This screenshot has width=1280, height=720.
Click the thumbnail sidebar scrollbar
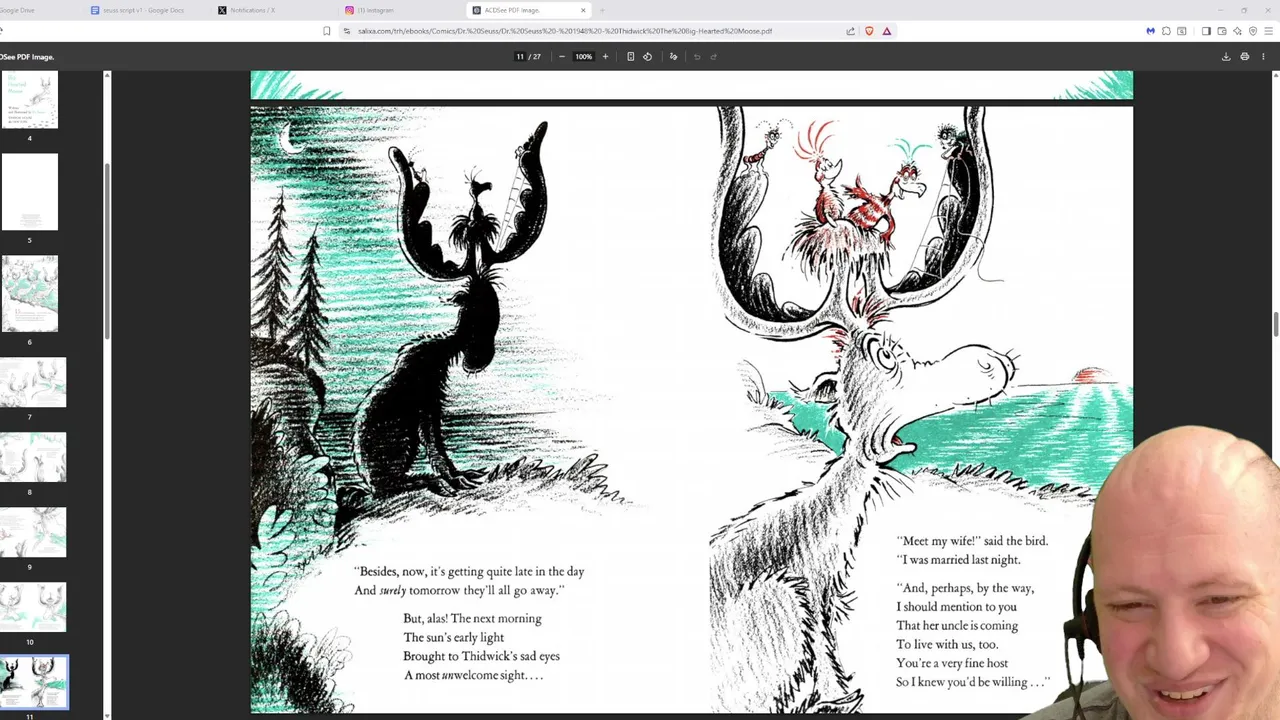click(x=107, y=250)
